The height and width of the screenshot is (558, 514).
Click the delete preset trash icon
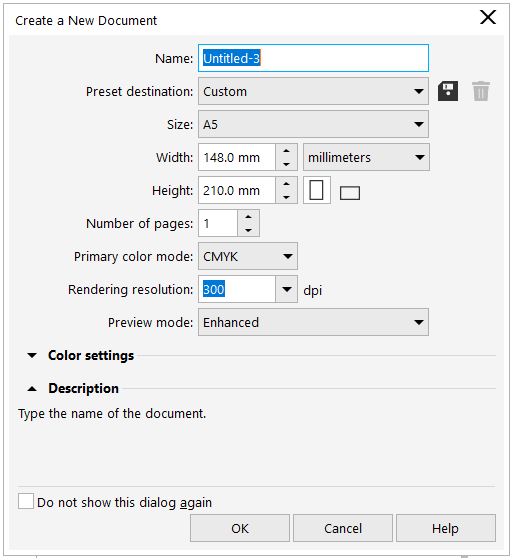tap(481, 91)
